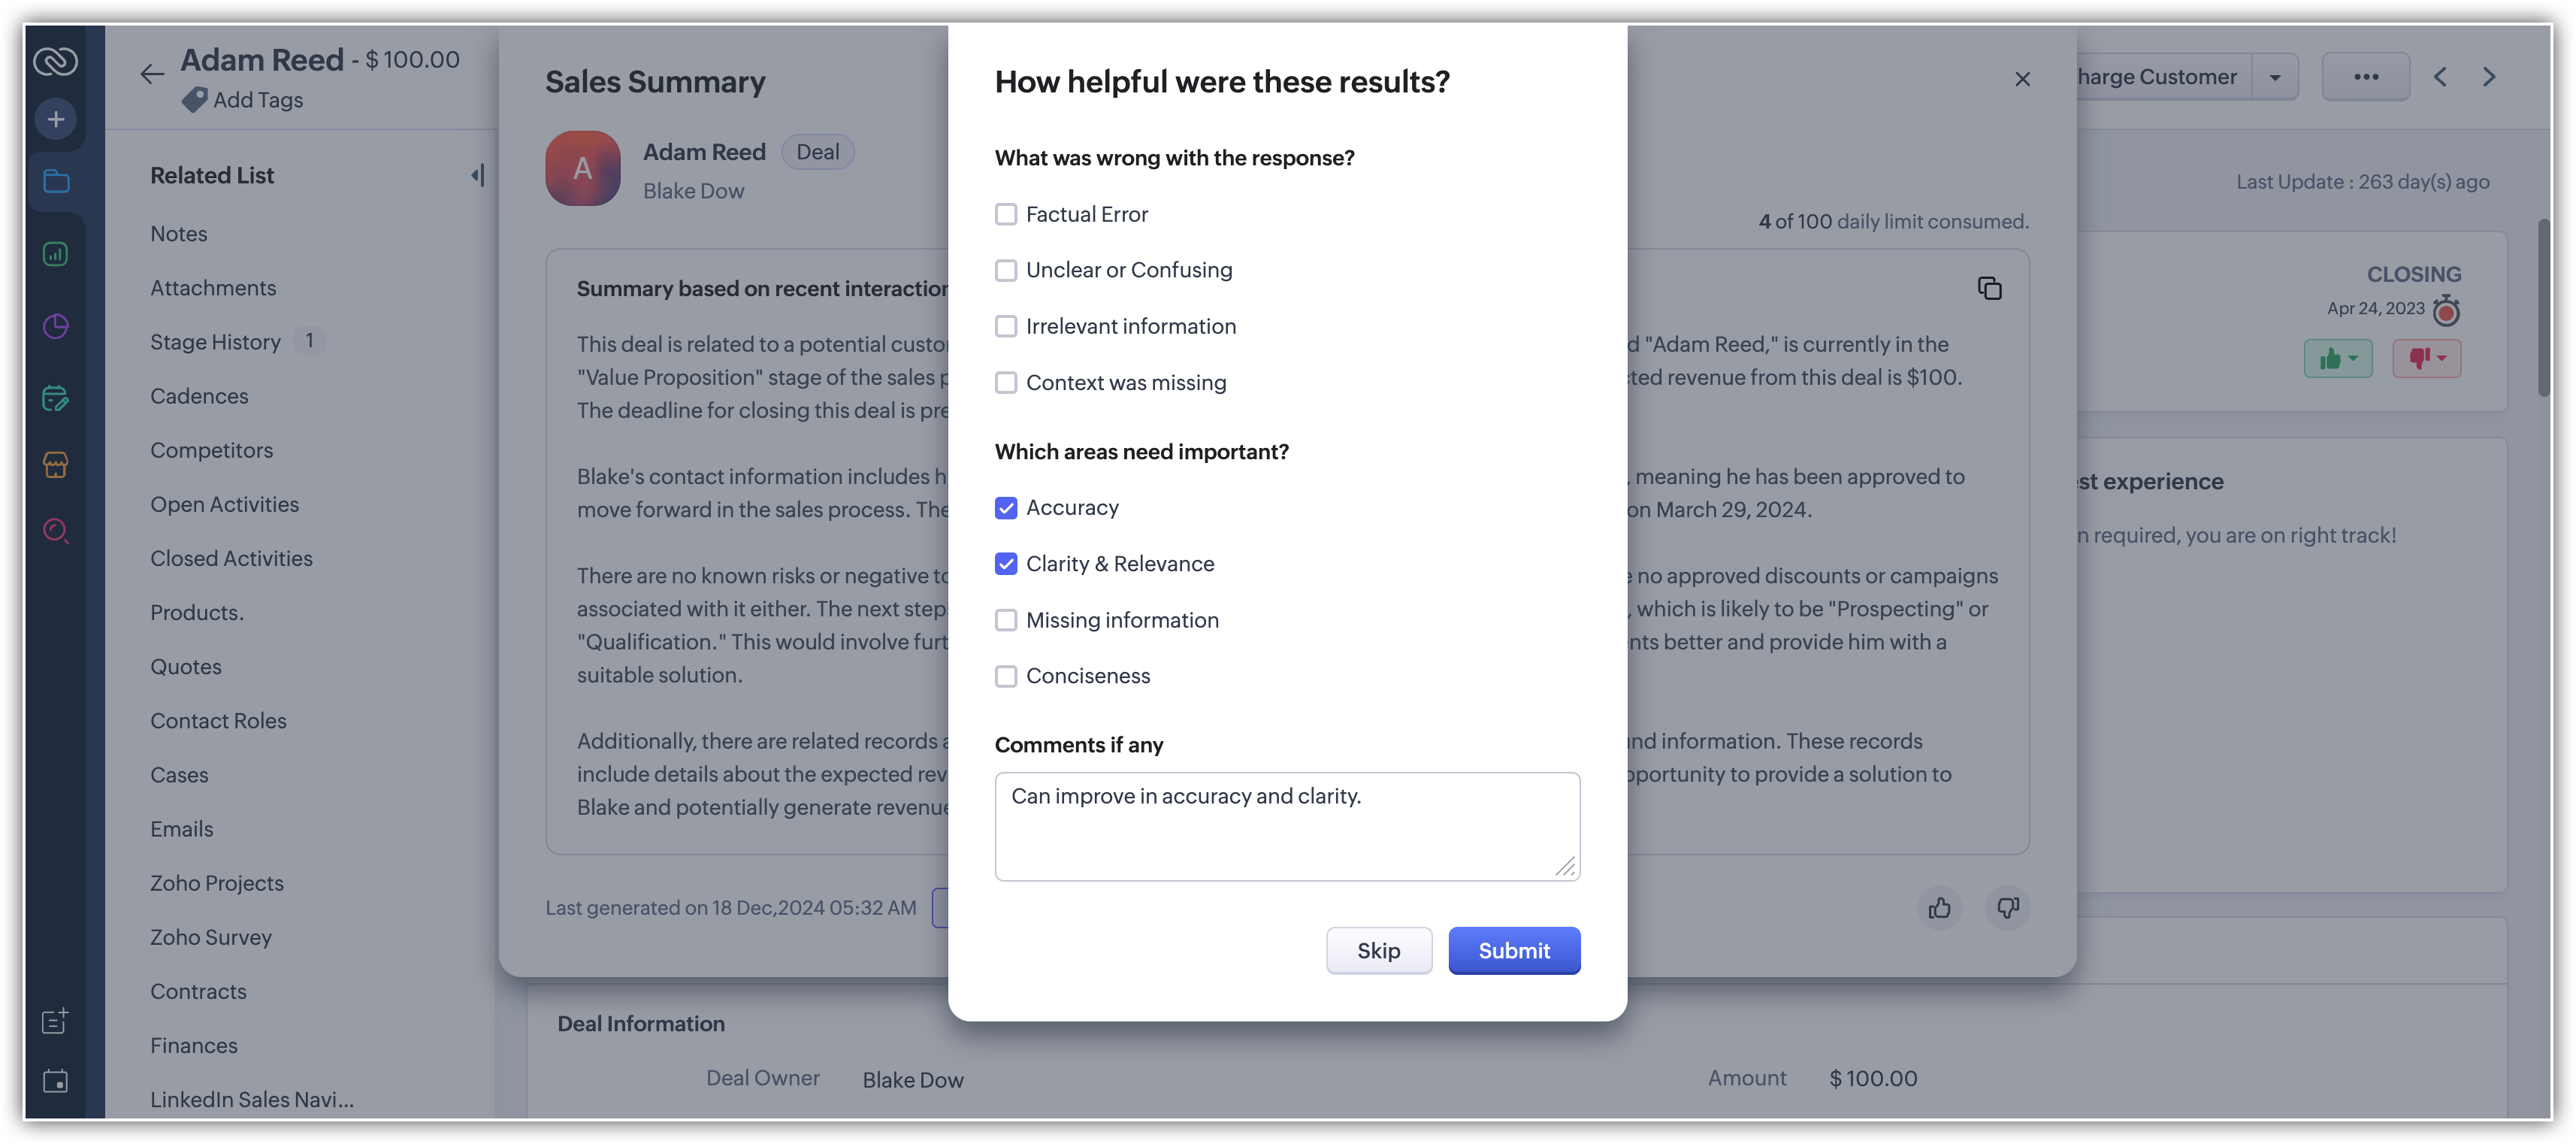Open next record with right chevron arrow
Screen dimensions: 2576x1144
tap(2489, 77)
